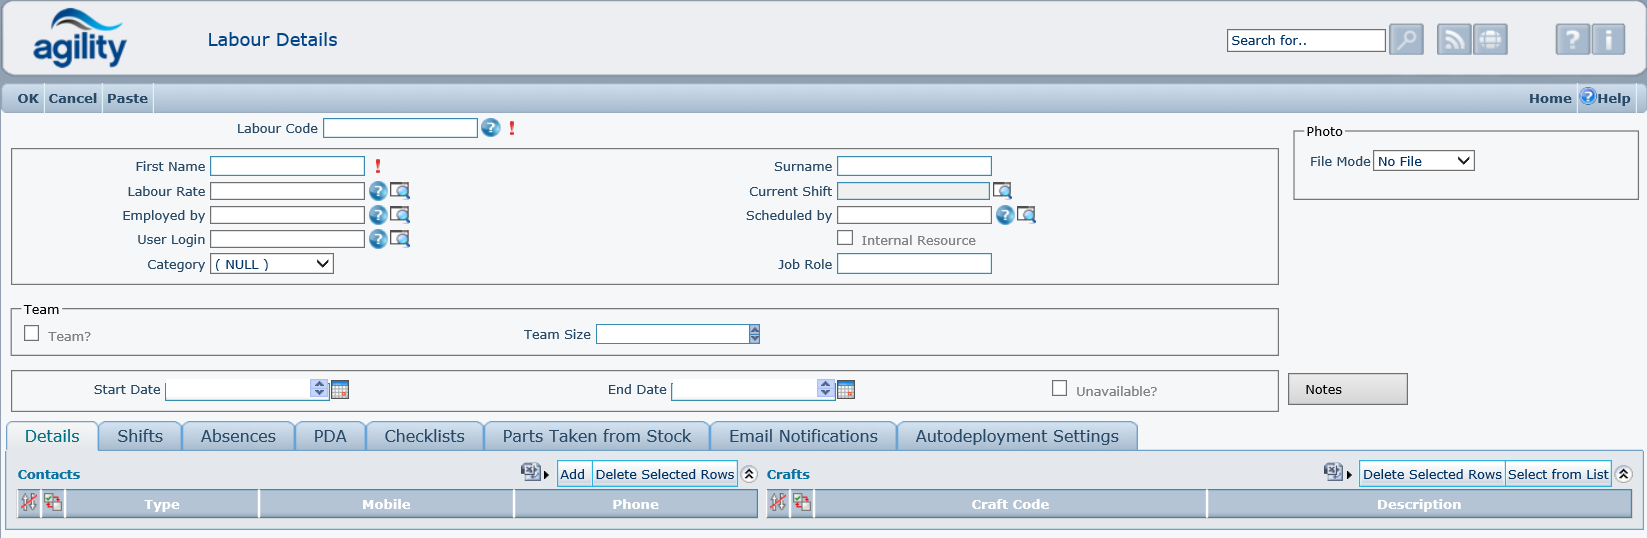This screenshot has height=538, width=1647.
Task: Open Current Shift lookup icon
Action: click(x=1002, y=191)
